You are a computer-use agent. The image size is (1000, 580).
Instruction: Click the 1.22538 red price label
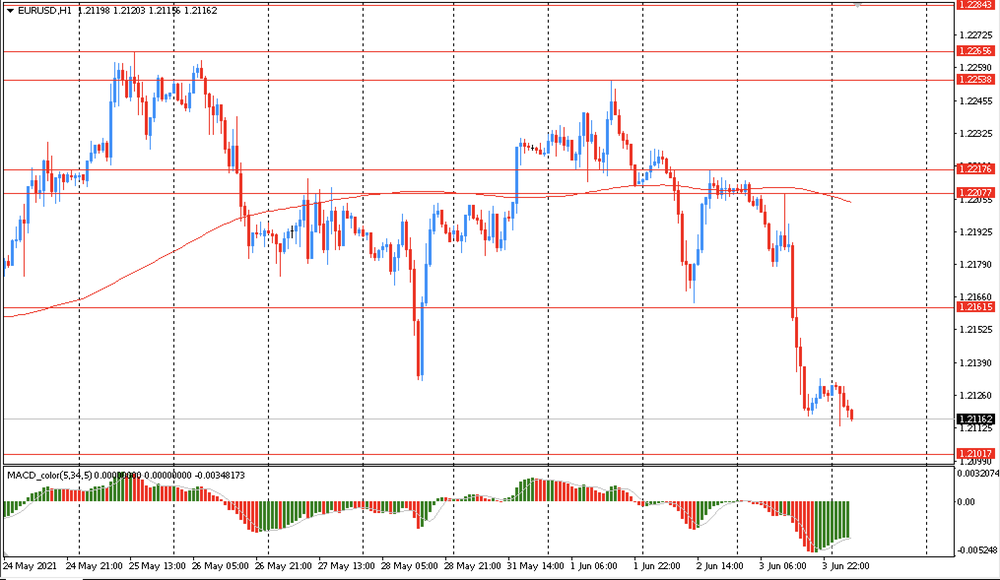[x=974, y=80]
